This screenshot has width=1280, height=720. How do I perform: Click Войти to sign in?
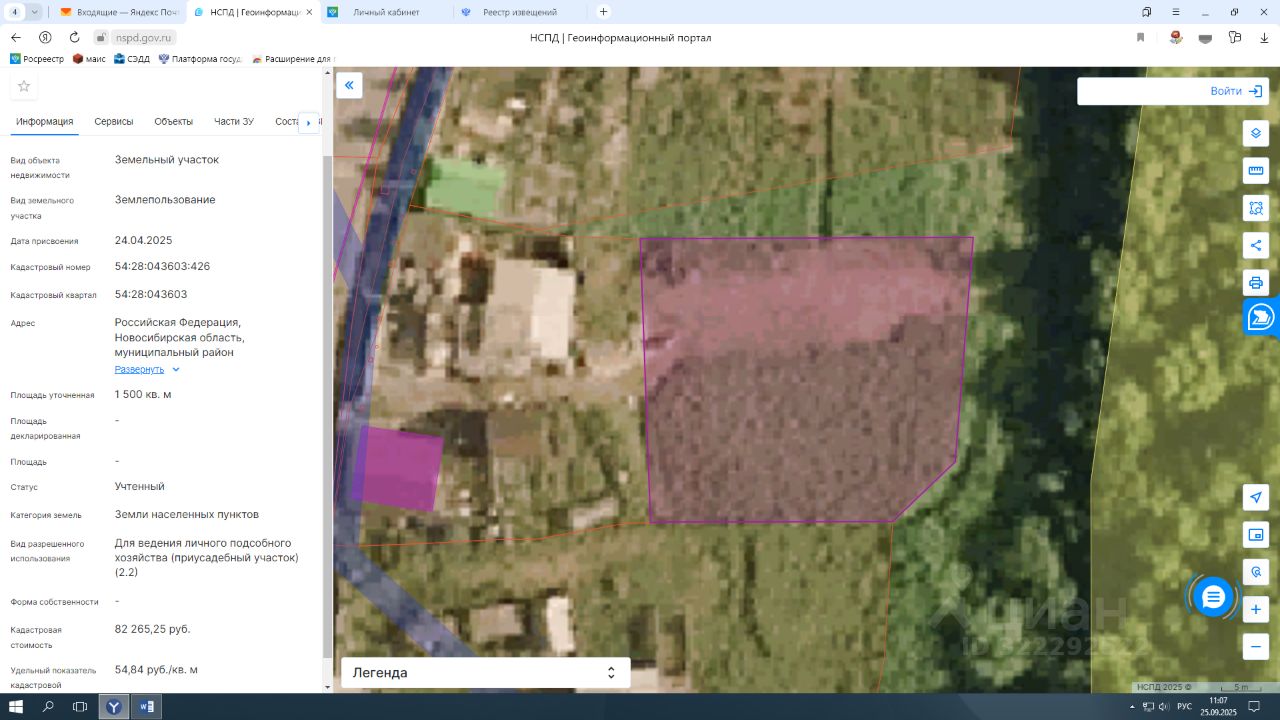pyautogui.click(x=1236, y=91)
